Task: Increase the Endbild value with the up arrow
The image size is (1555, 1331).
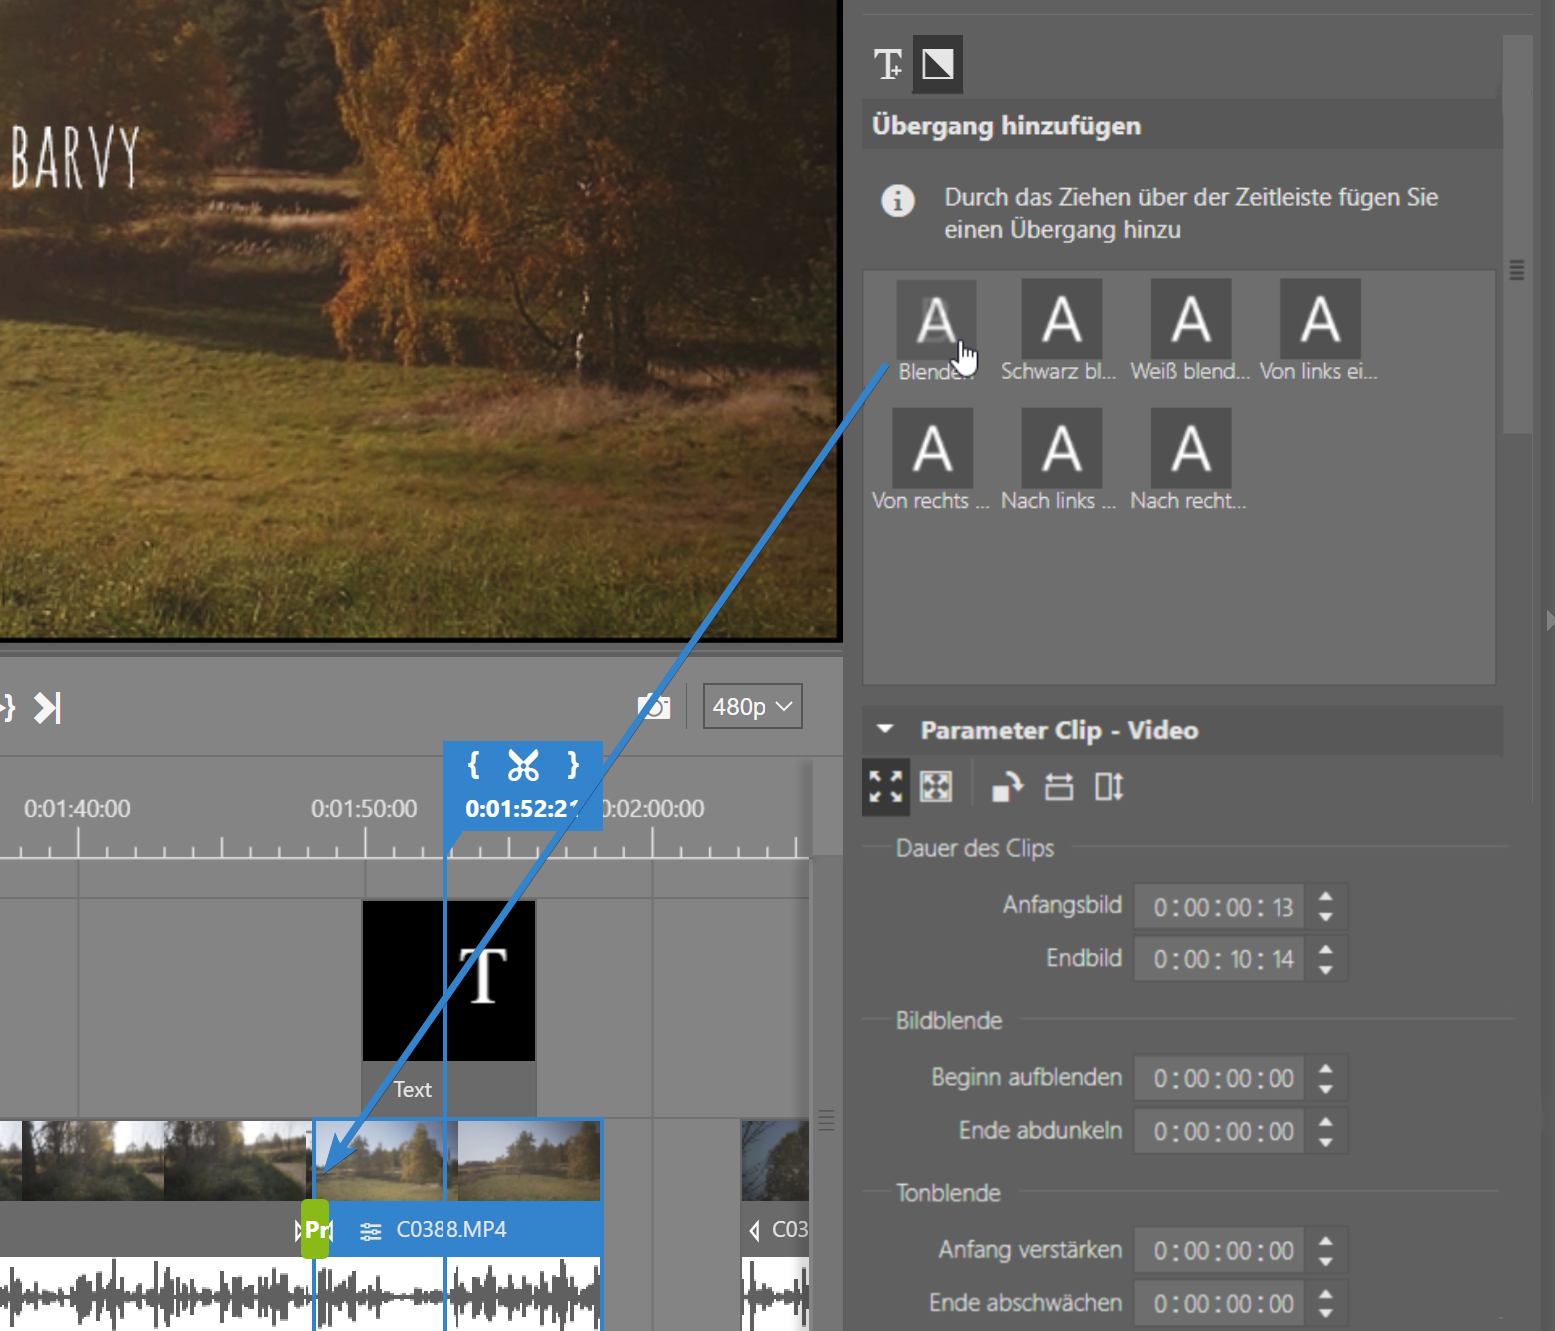Action: coord(1326,949)
